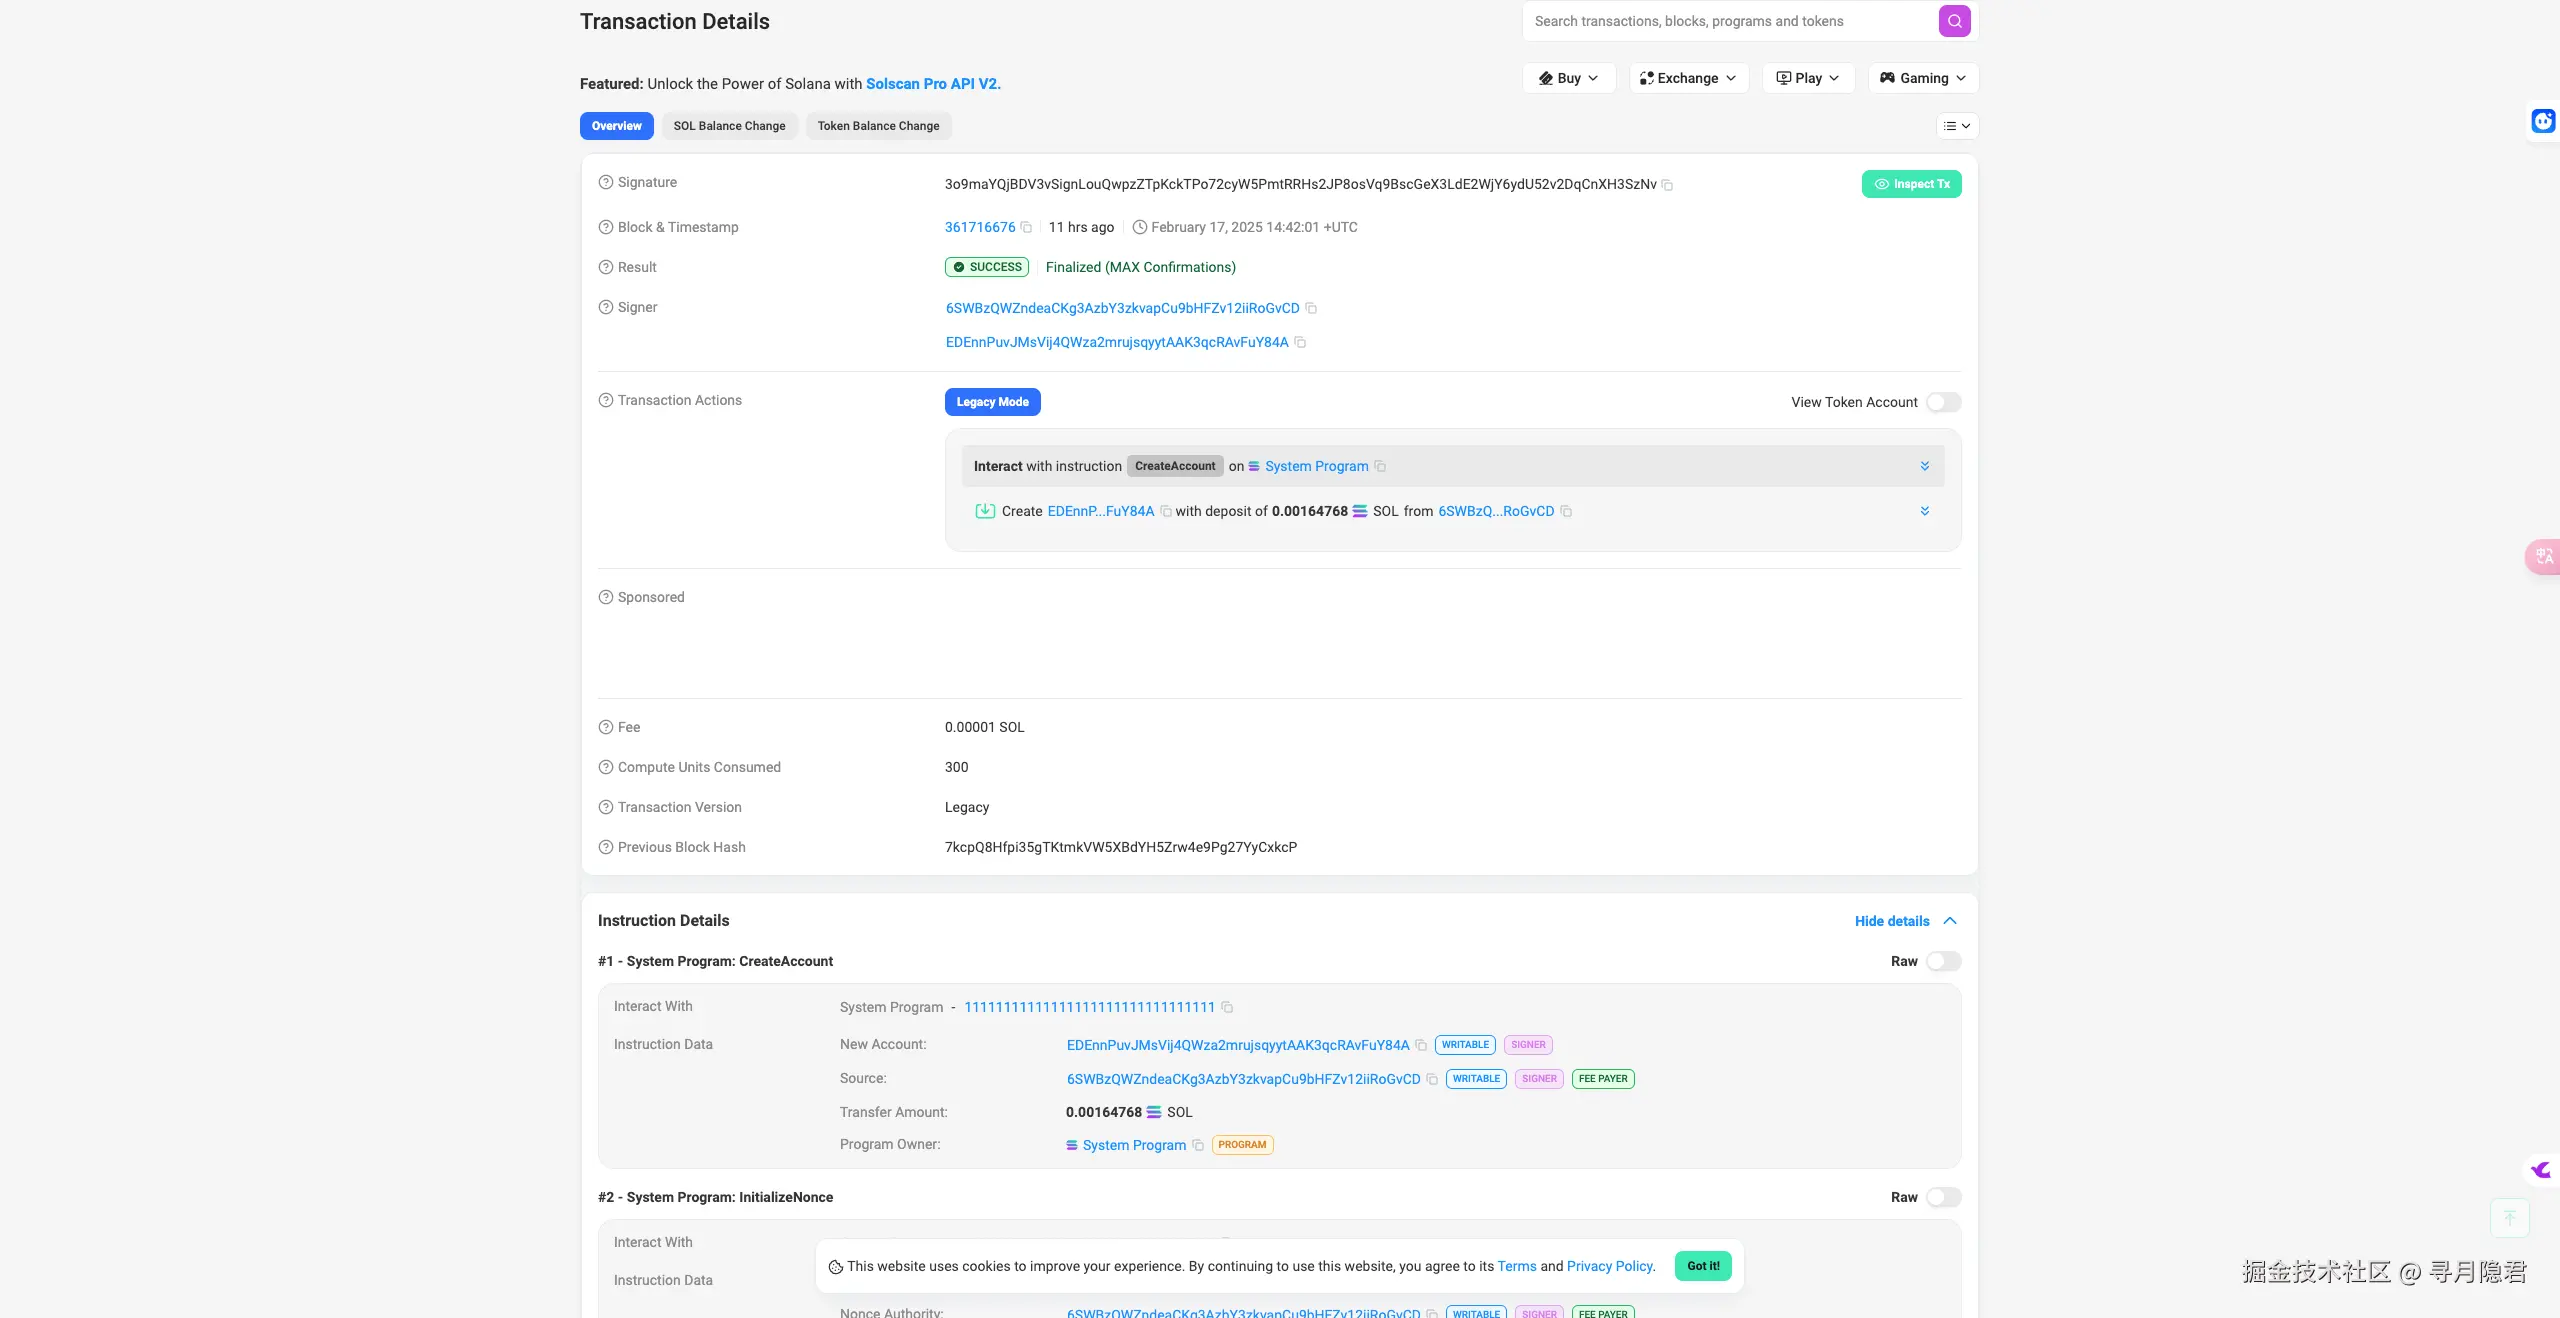Copy the second signer address EDEnnPuv...
This screenshot has height=1318, width=2560.
pos(1300,342)
